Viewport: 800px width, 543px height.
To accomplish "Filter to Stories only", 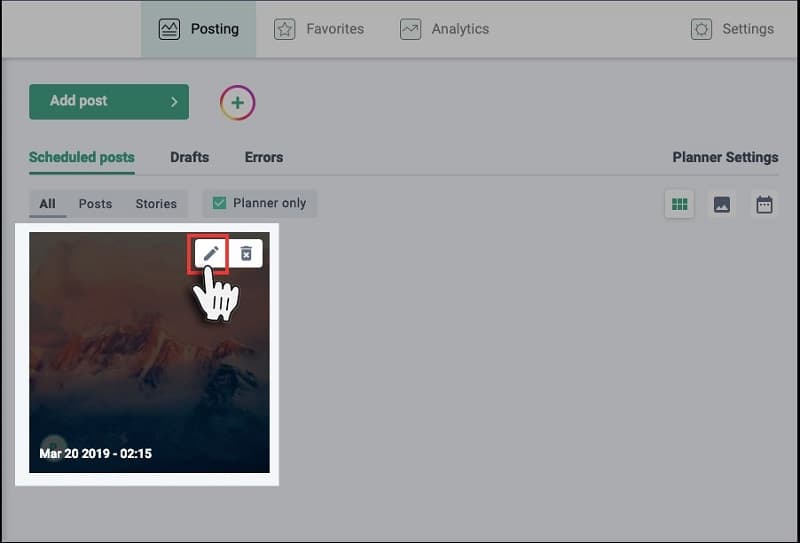I will coord(156,204).
